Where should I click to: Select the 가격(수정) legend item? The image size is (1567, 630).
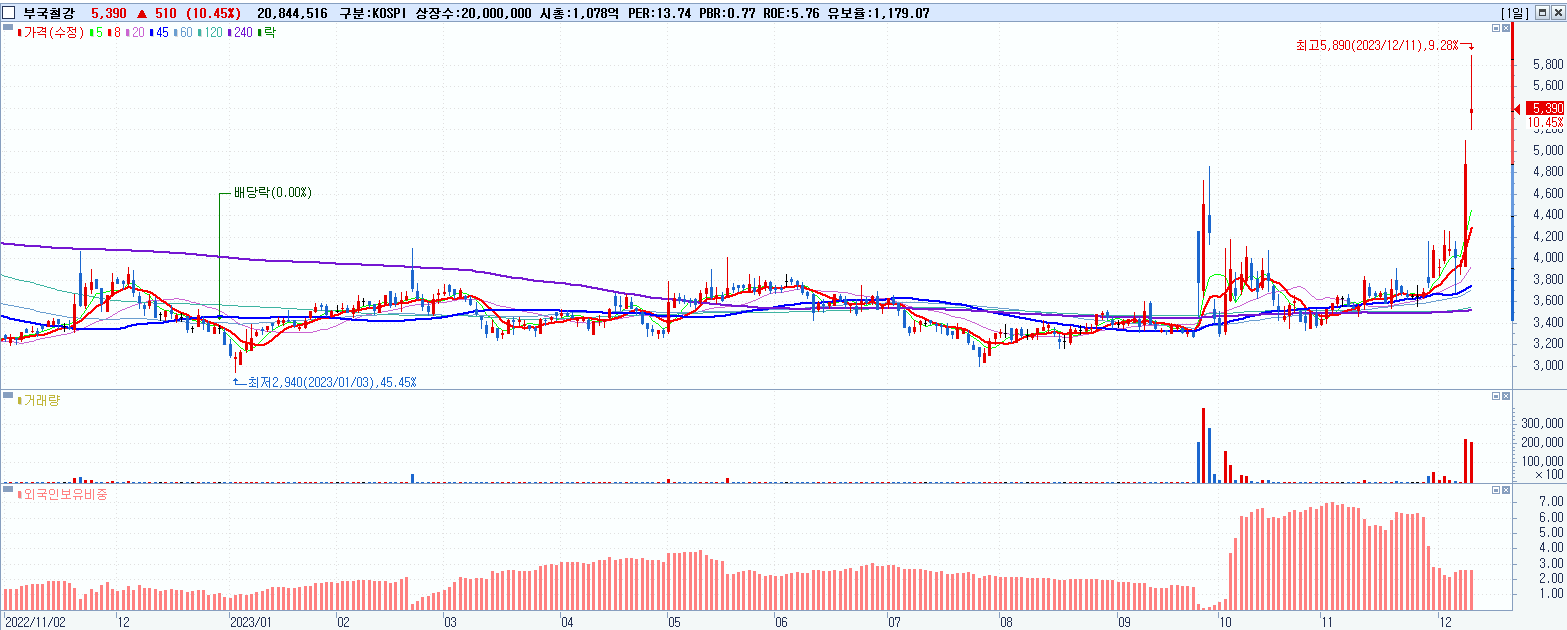tap(51, 32)
